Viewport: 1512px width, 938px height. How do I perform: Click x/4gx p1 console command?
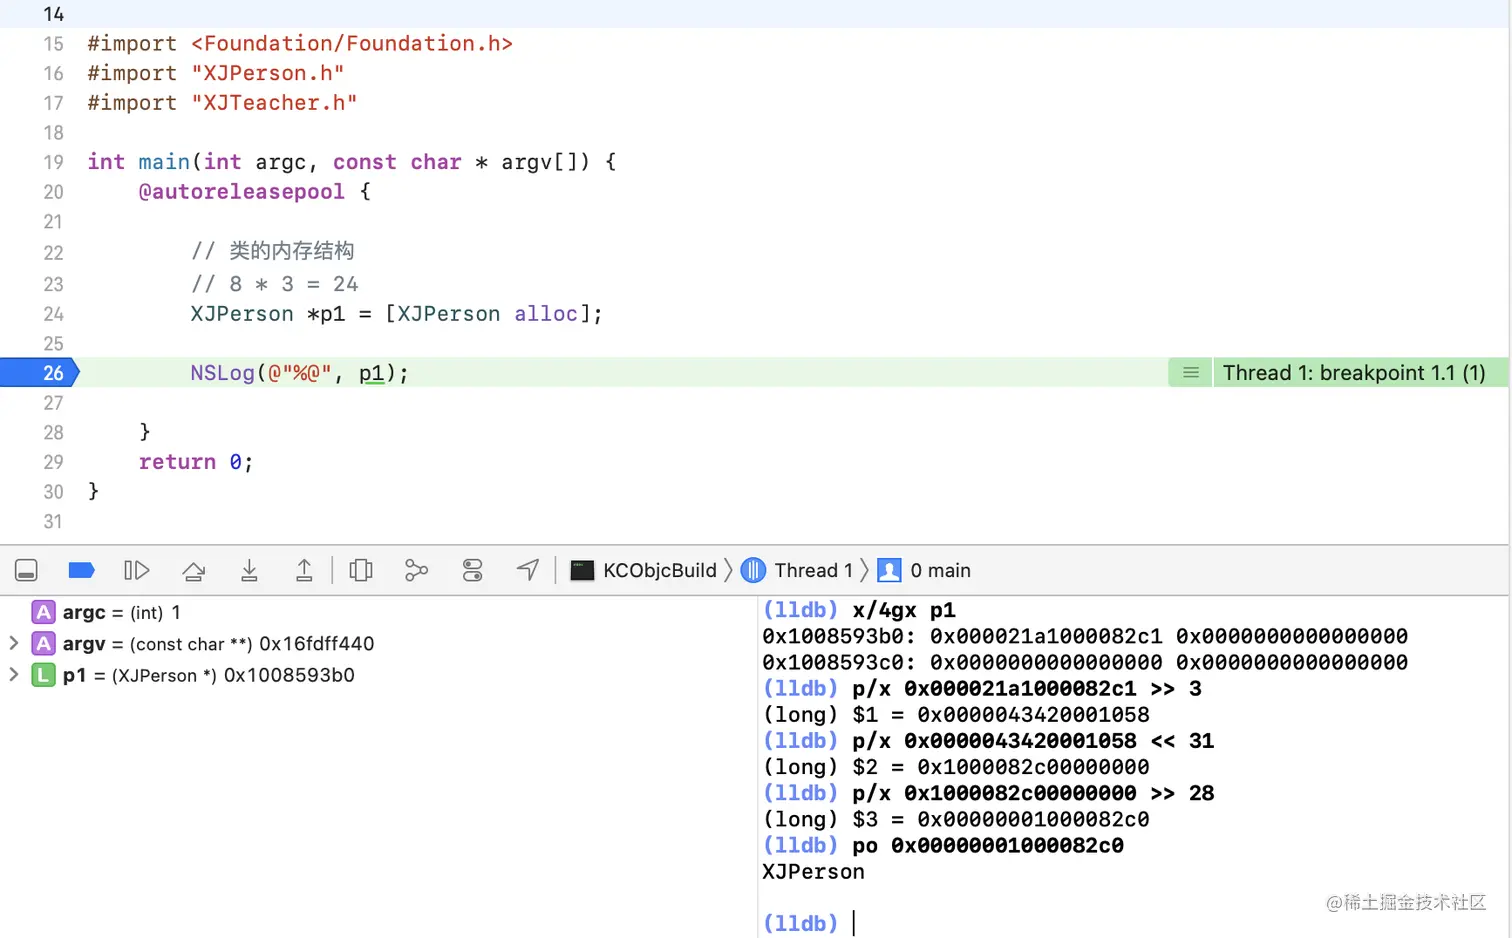[904, 610]
